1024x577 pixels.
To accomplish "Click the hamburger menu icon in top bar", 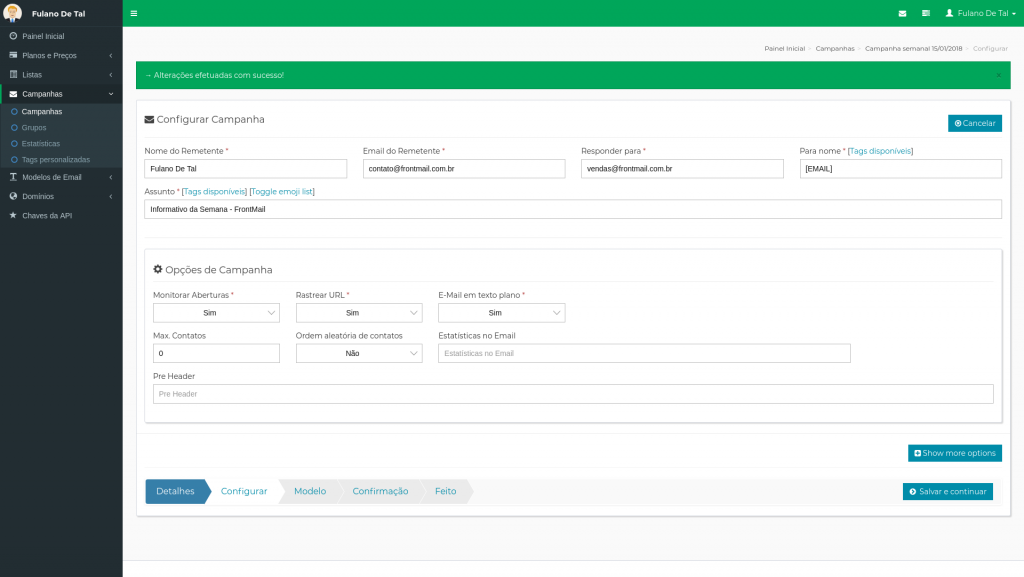I will (x=134, y=13).
